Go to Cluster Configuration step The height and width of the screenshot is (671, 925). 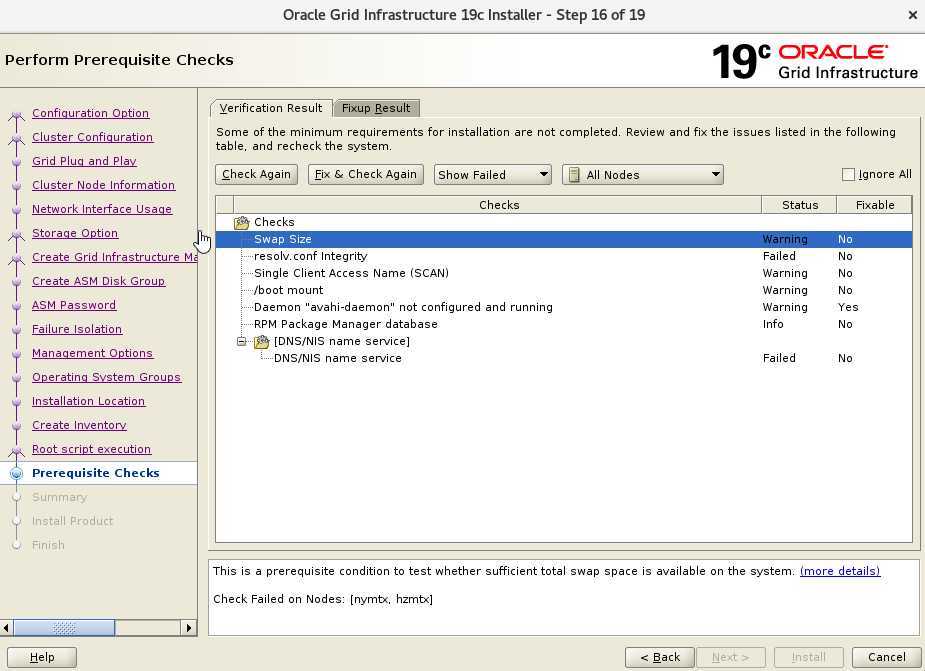tap(93, 137)
